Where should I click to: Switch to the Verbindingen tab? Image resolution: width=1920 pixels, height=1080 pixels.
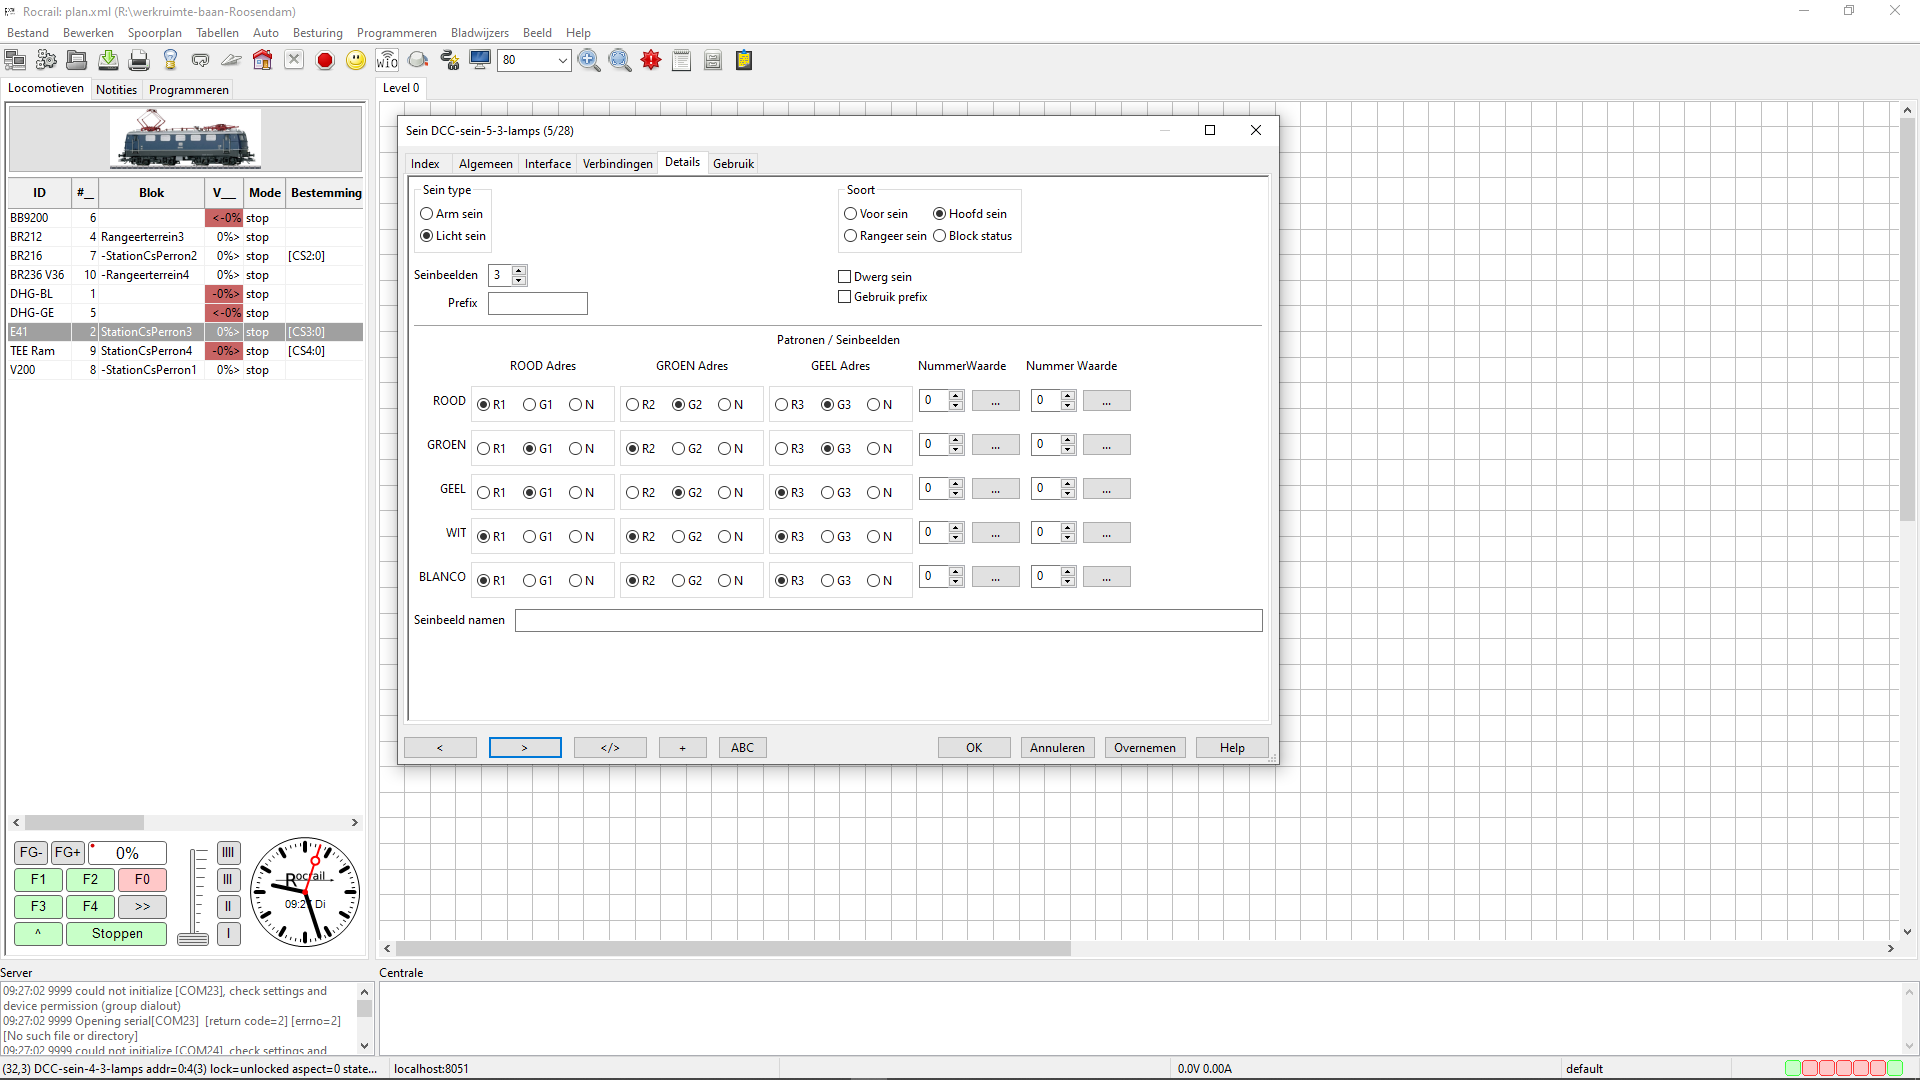point(617,164)
